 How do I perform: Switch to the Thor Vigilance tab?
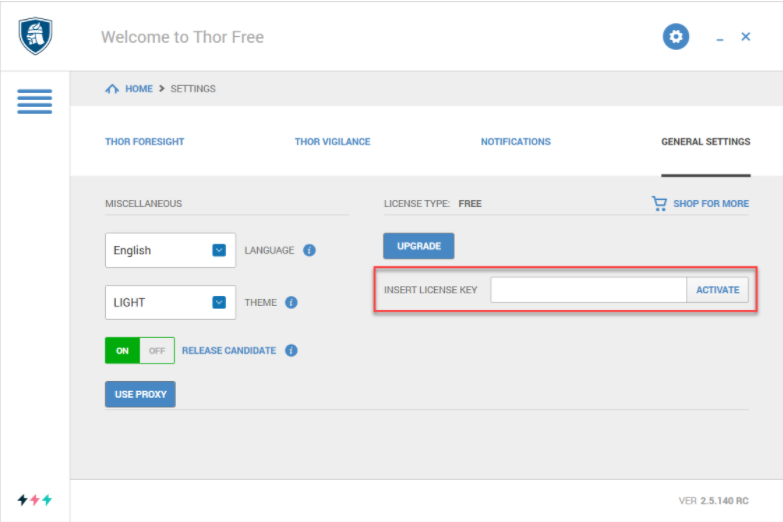(333, 142)
